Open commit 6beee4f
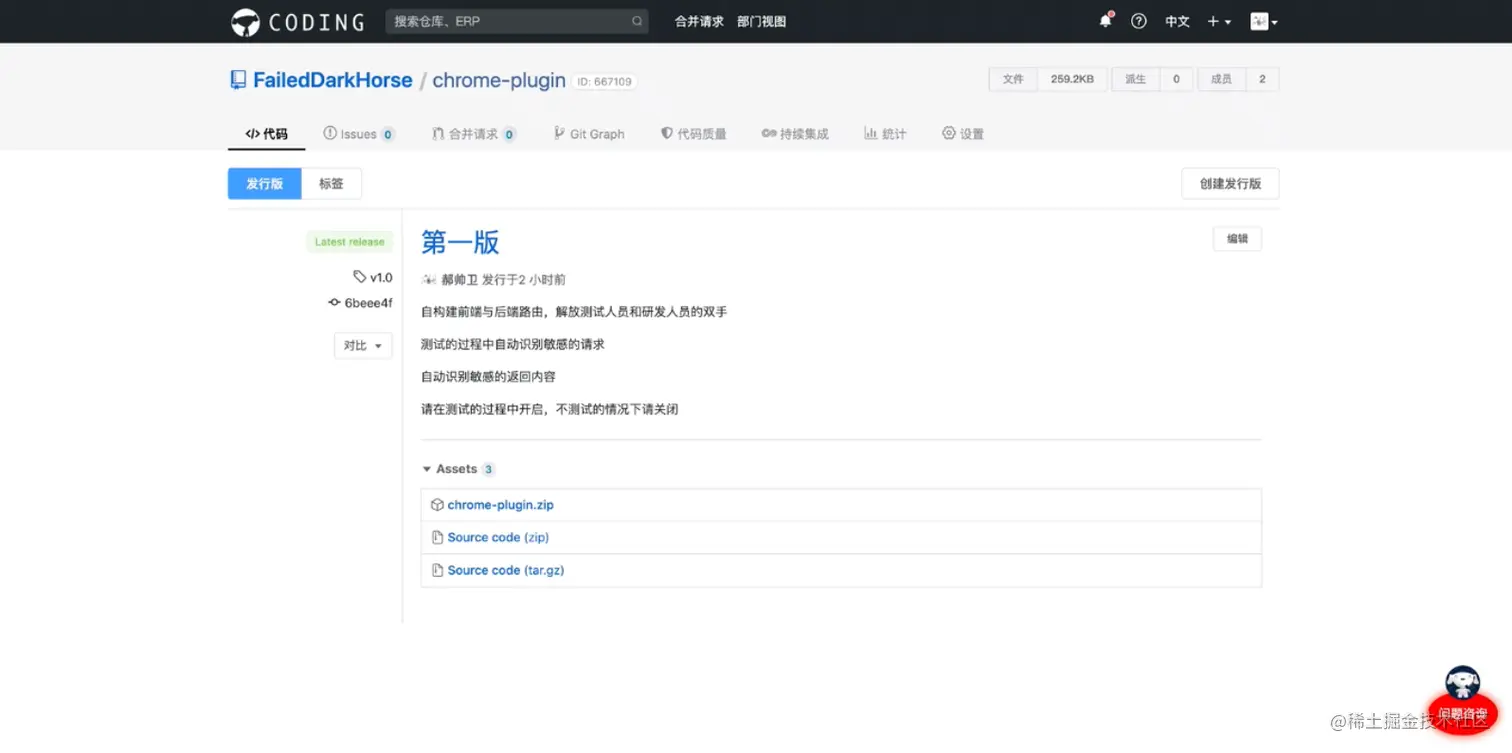 360,303
